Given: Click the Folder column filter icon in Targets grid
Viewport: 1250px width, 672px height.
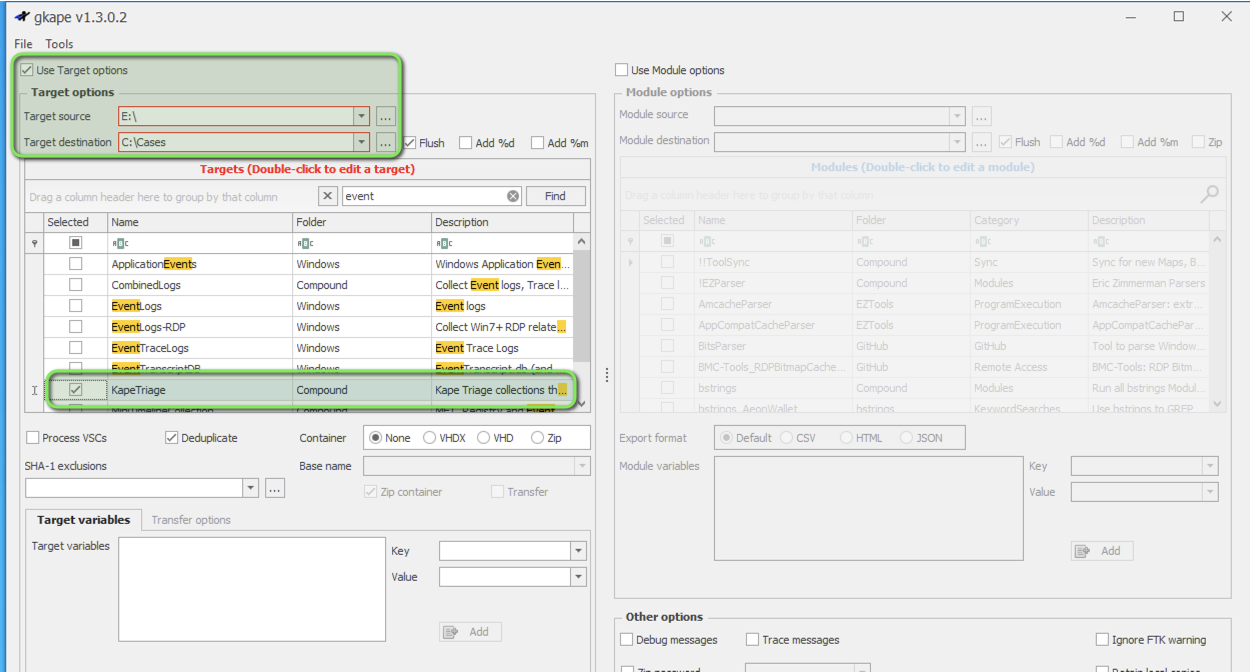Looking at the screenshot, I should click(x=305, y=243).
